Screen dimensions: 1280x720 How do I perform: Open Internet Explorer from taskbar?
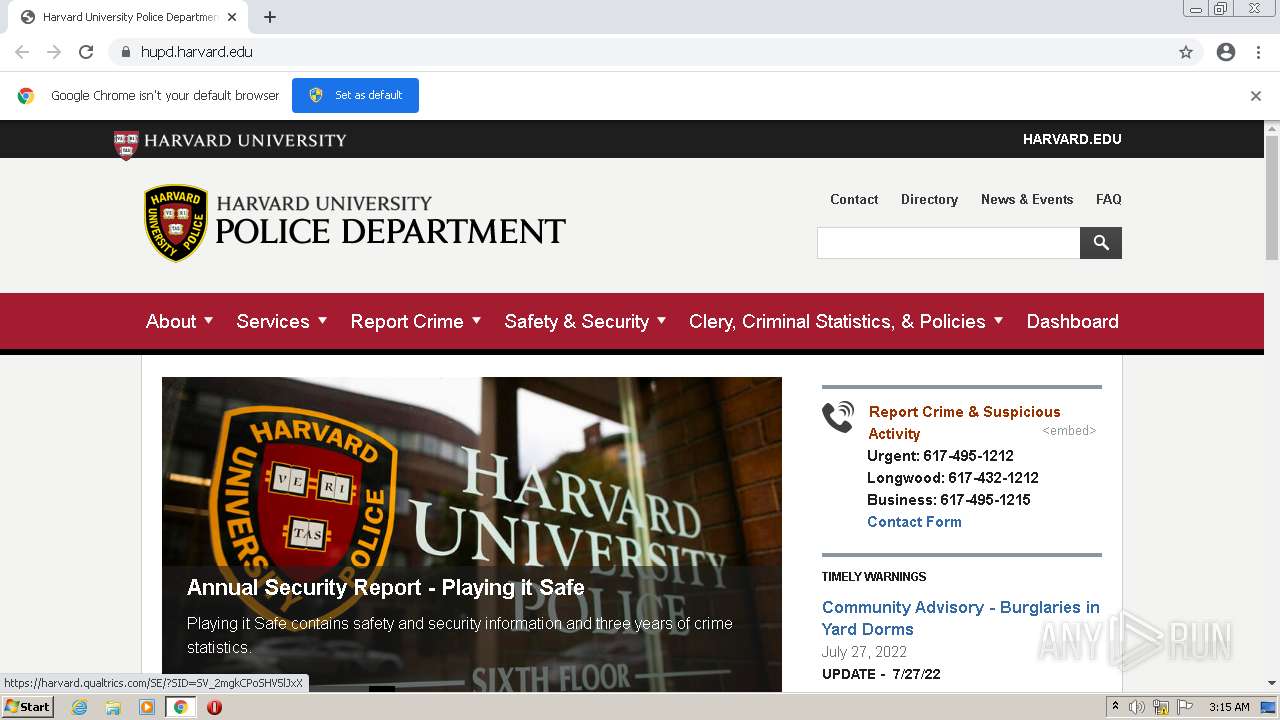(79, 707)
